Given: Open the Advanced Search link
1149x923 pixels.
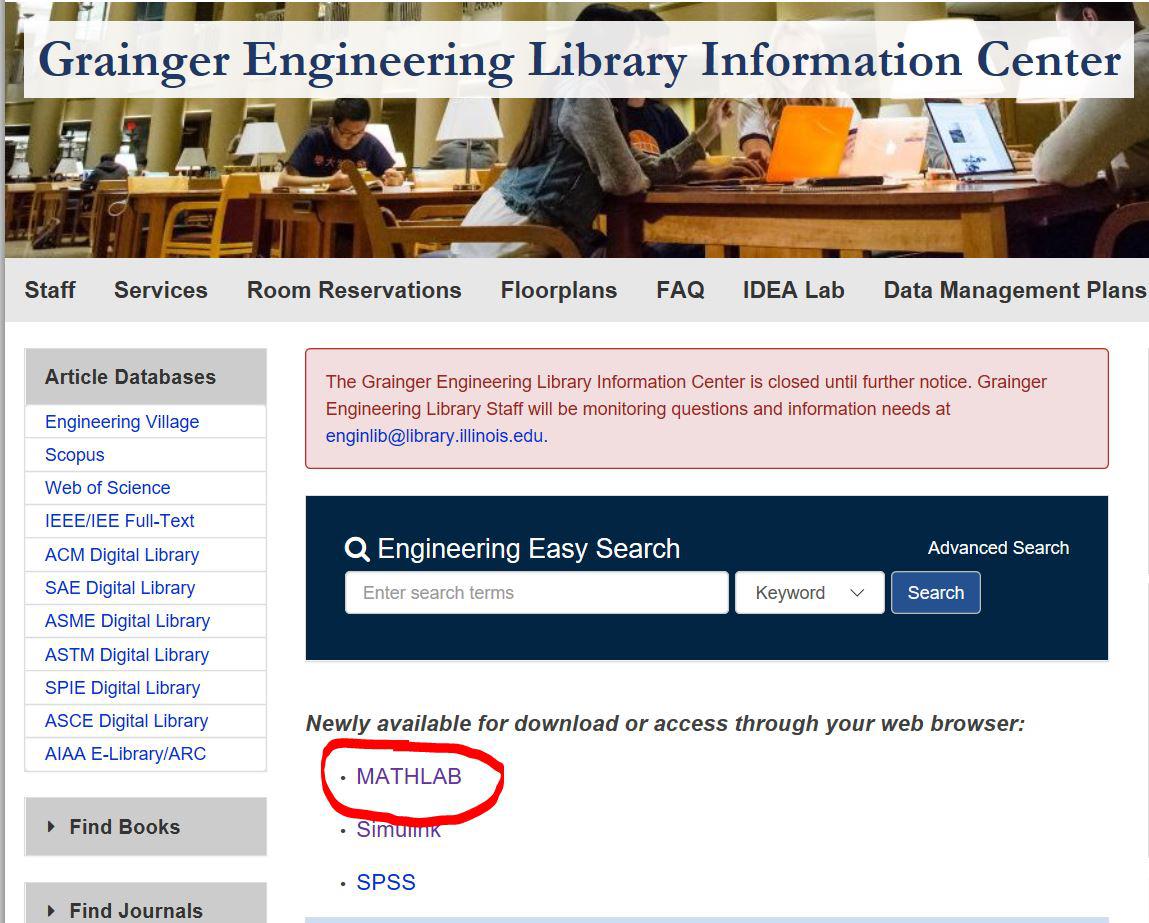Looking at the screenshot, I should [x=998, y=548].
